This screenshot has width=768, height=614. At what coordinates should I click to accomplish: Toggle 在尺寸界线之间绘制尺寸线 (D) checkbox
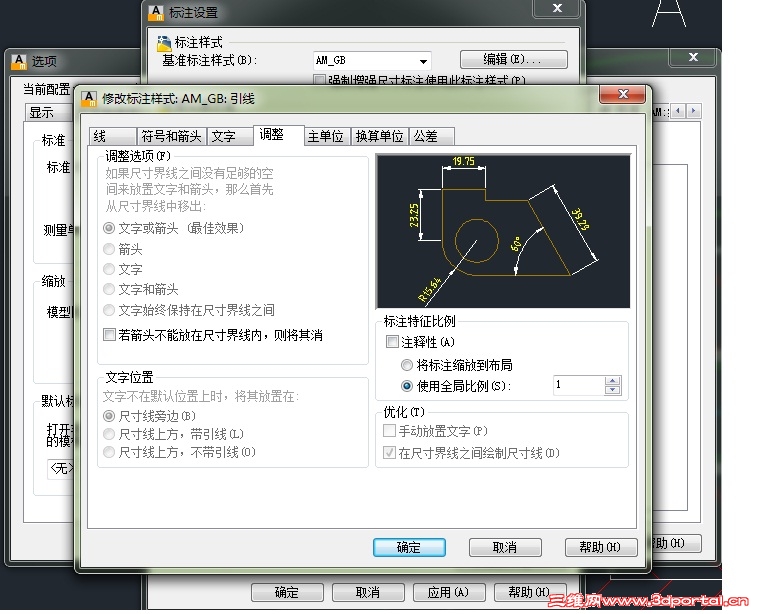coord(389,453)
